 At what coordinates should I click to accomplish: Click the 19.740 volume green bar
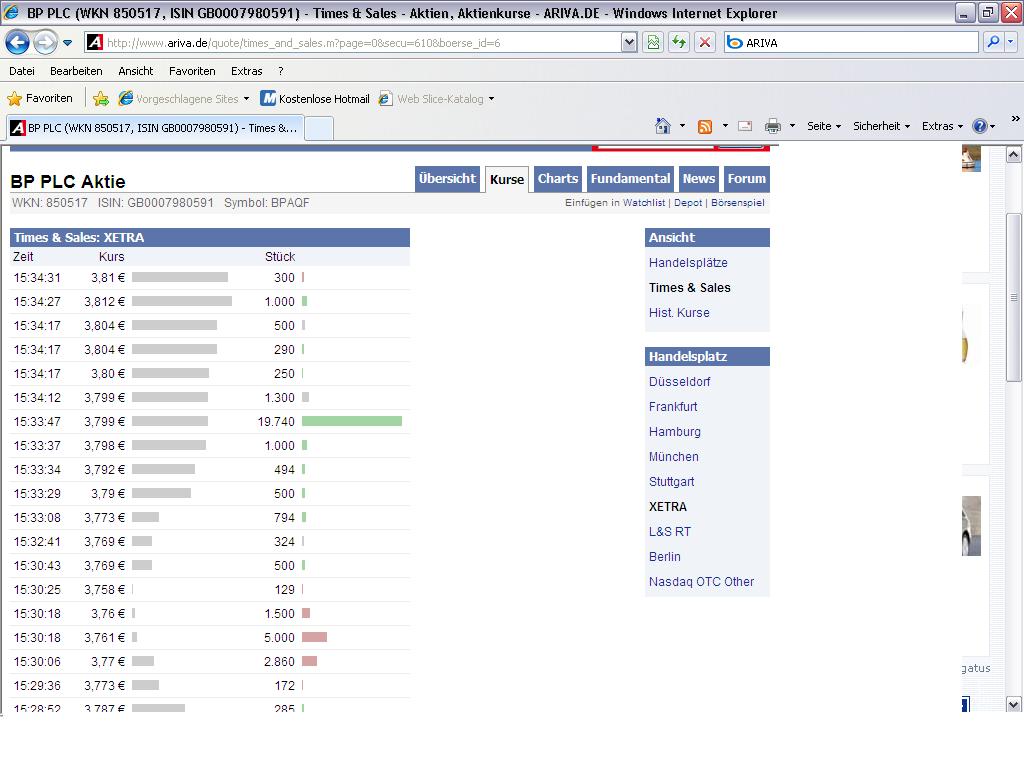352,421
